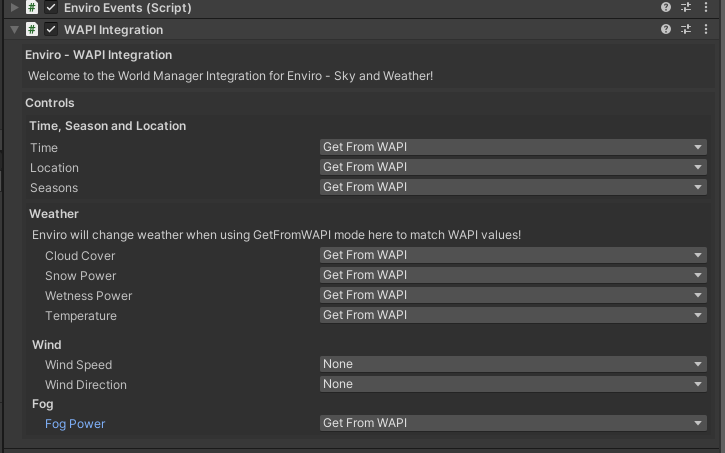Screen dimensions: 725x453
Task: Click the WAPI Integration header title
Action: tap(113, 29)
